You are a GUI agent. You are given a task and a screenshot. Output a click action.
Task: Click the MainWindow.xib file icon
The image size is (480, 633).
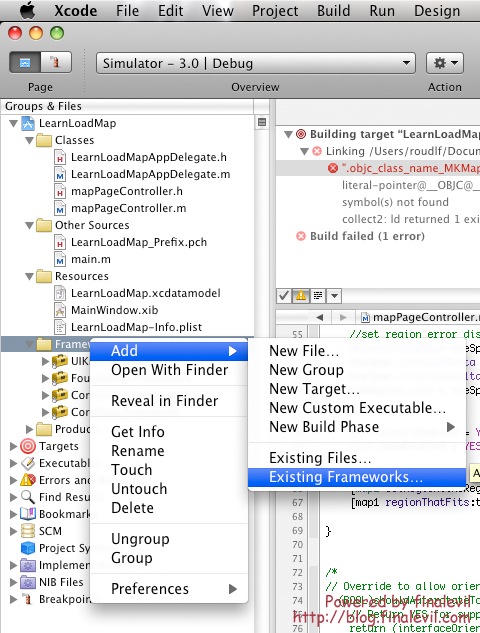[60, 310]
